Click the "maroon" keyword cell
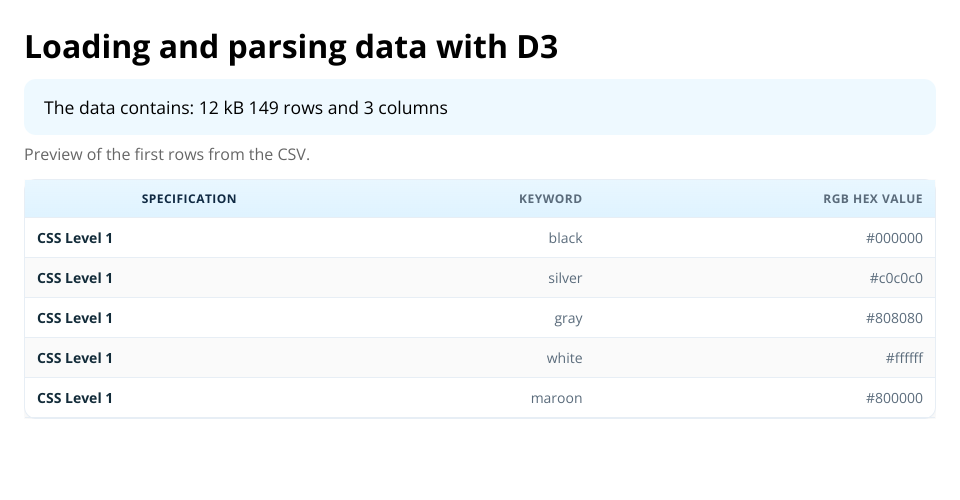This screenshot has width=960, height=500. click(x=556, y=398)
